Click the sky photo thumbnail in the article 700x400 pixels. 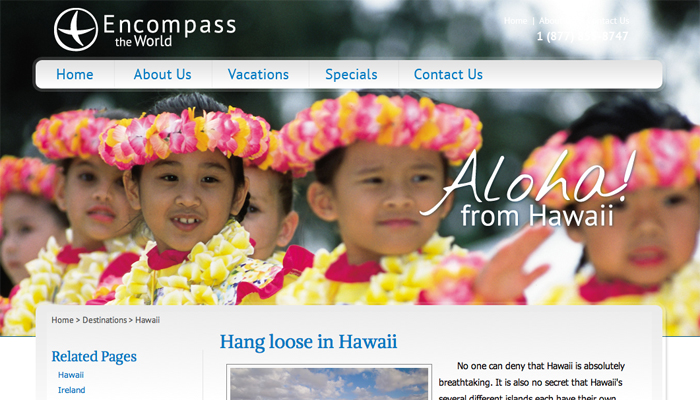[x=329, y=383]
